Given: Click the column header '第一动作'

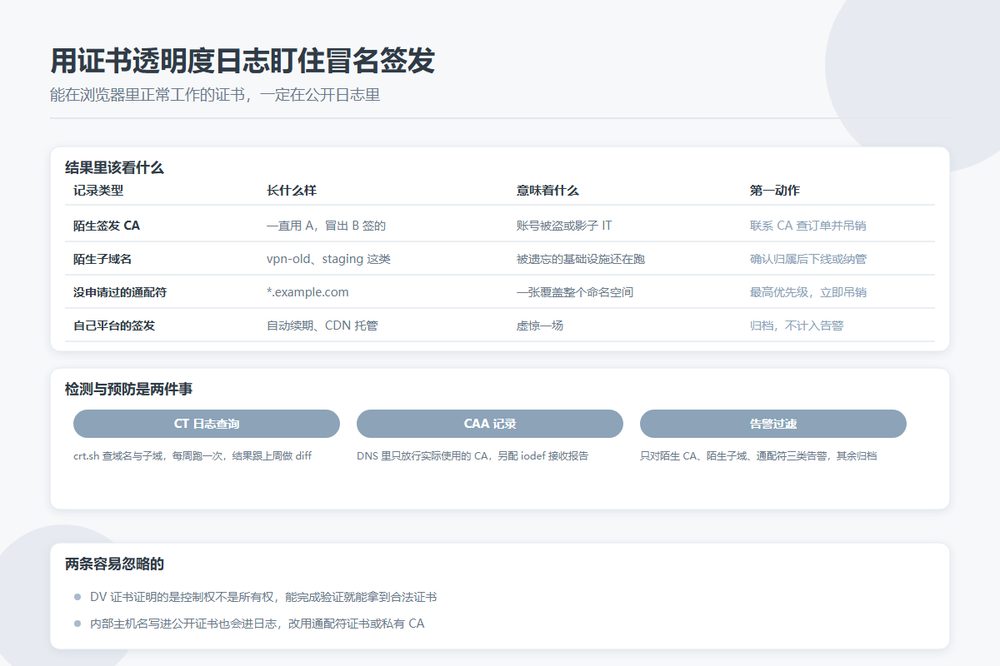Looking at the screenshot, I should tap(774, 190).
